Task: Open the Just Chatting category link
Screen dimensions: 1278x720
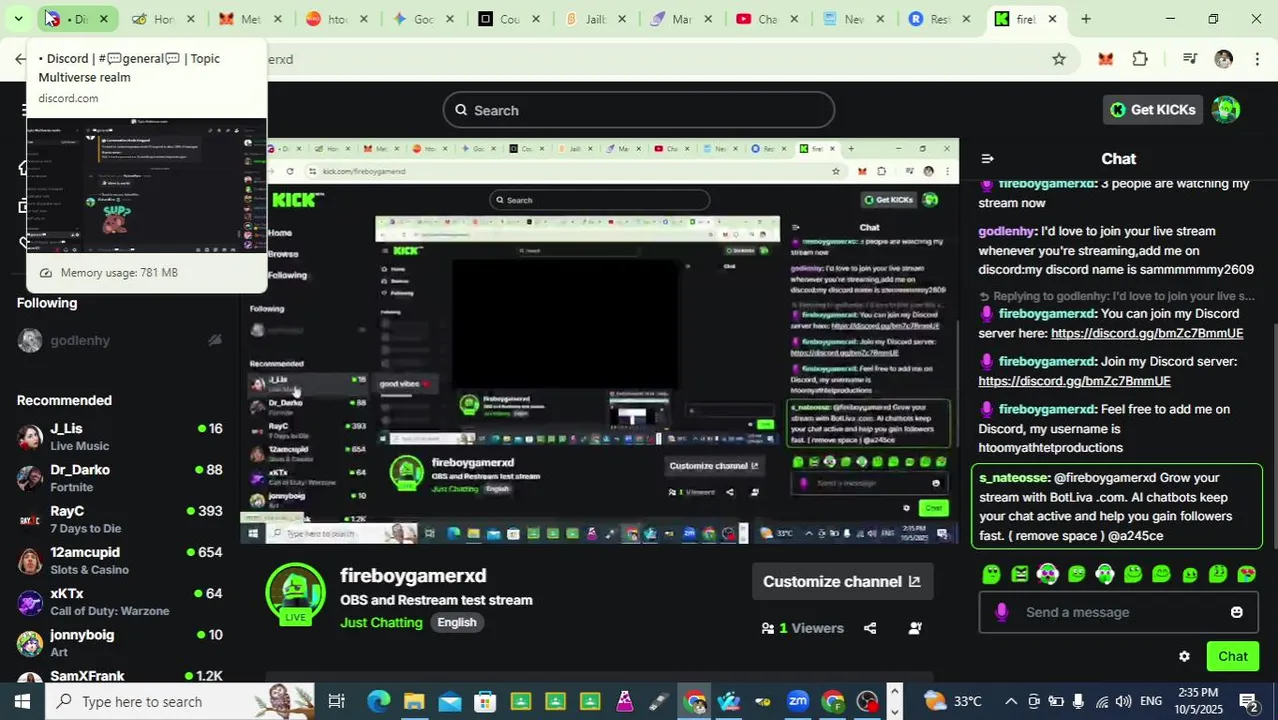Action: click(381, 622)
